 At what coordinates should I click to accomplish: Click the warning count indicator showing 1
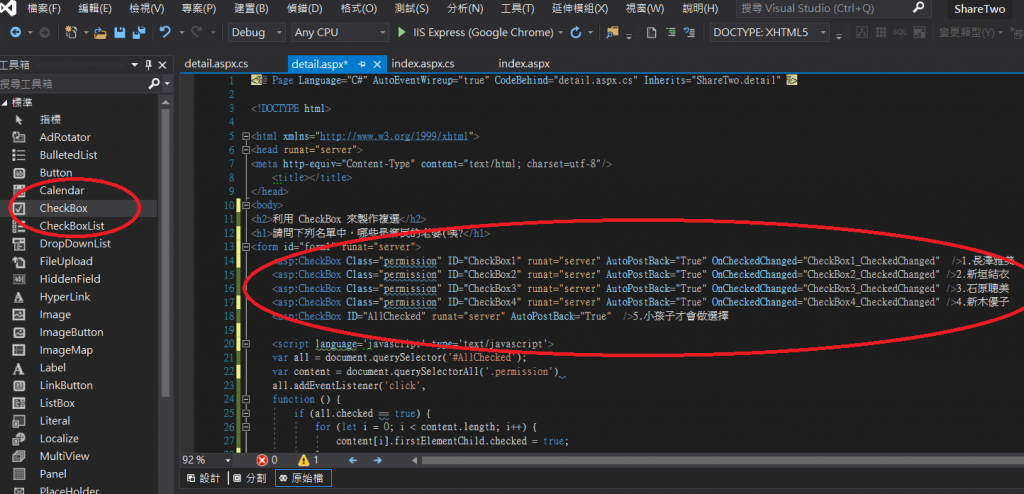pyautogui.click(x=308, y=460)
